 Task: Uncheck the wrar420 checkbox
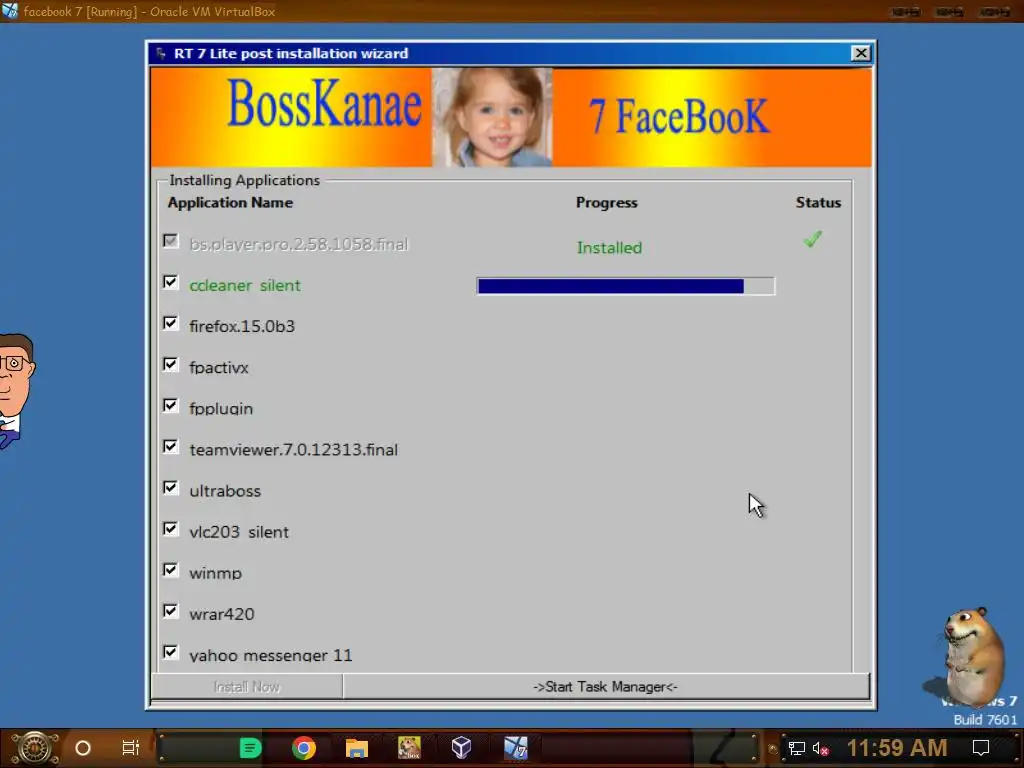click(170, 611)
